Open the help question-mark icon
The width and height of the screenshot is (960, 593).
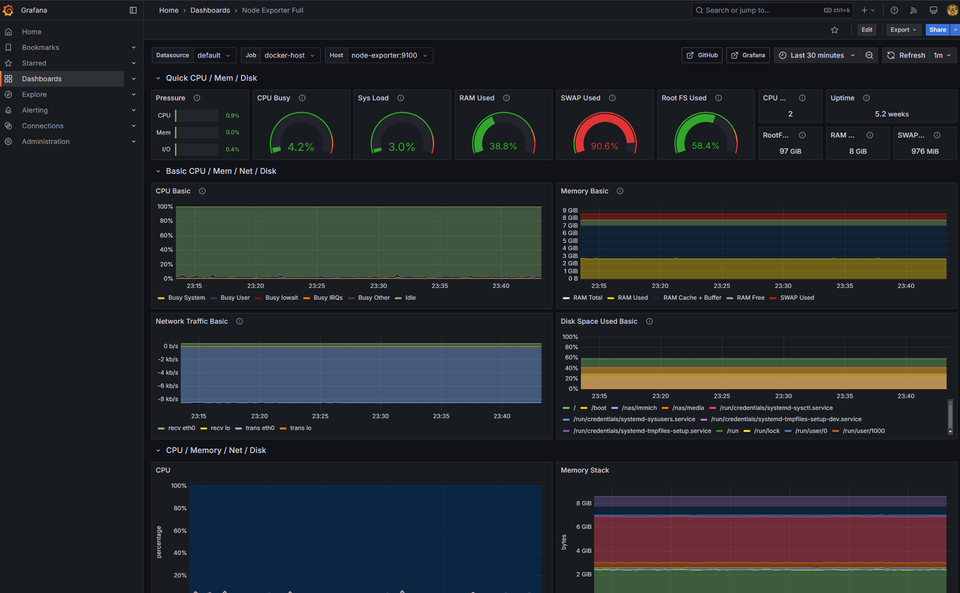tap(893, 10)
